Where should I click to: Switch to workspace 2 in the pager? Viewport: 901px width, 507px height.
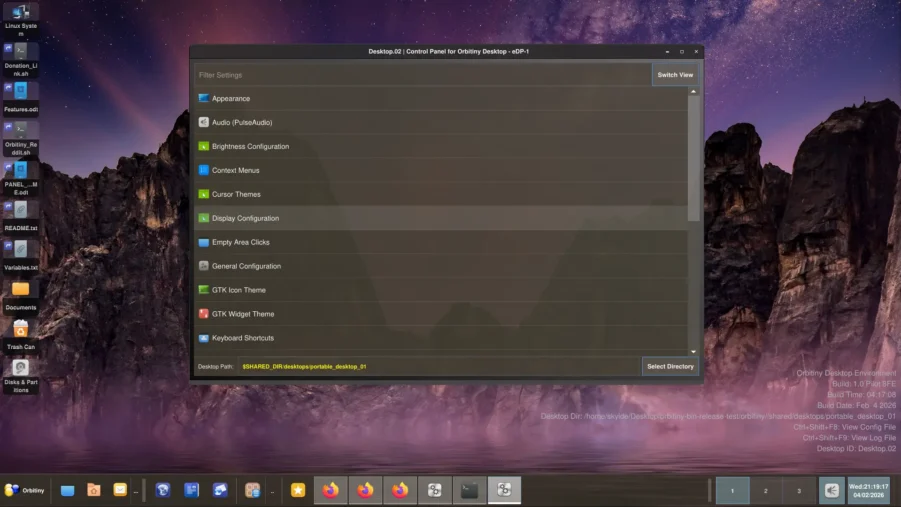click(766, 491)
